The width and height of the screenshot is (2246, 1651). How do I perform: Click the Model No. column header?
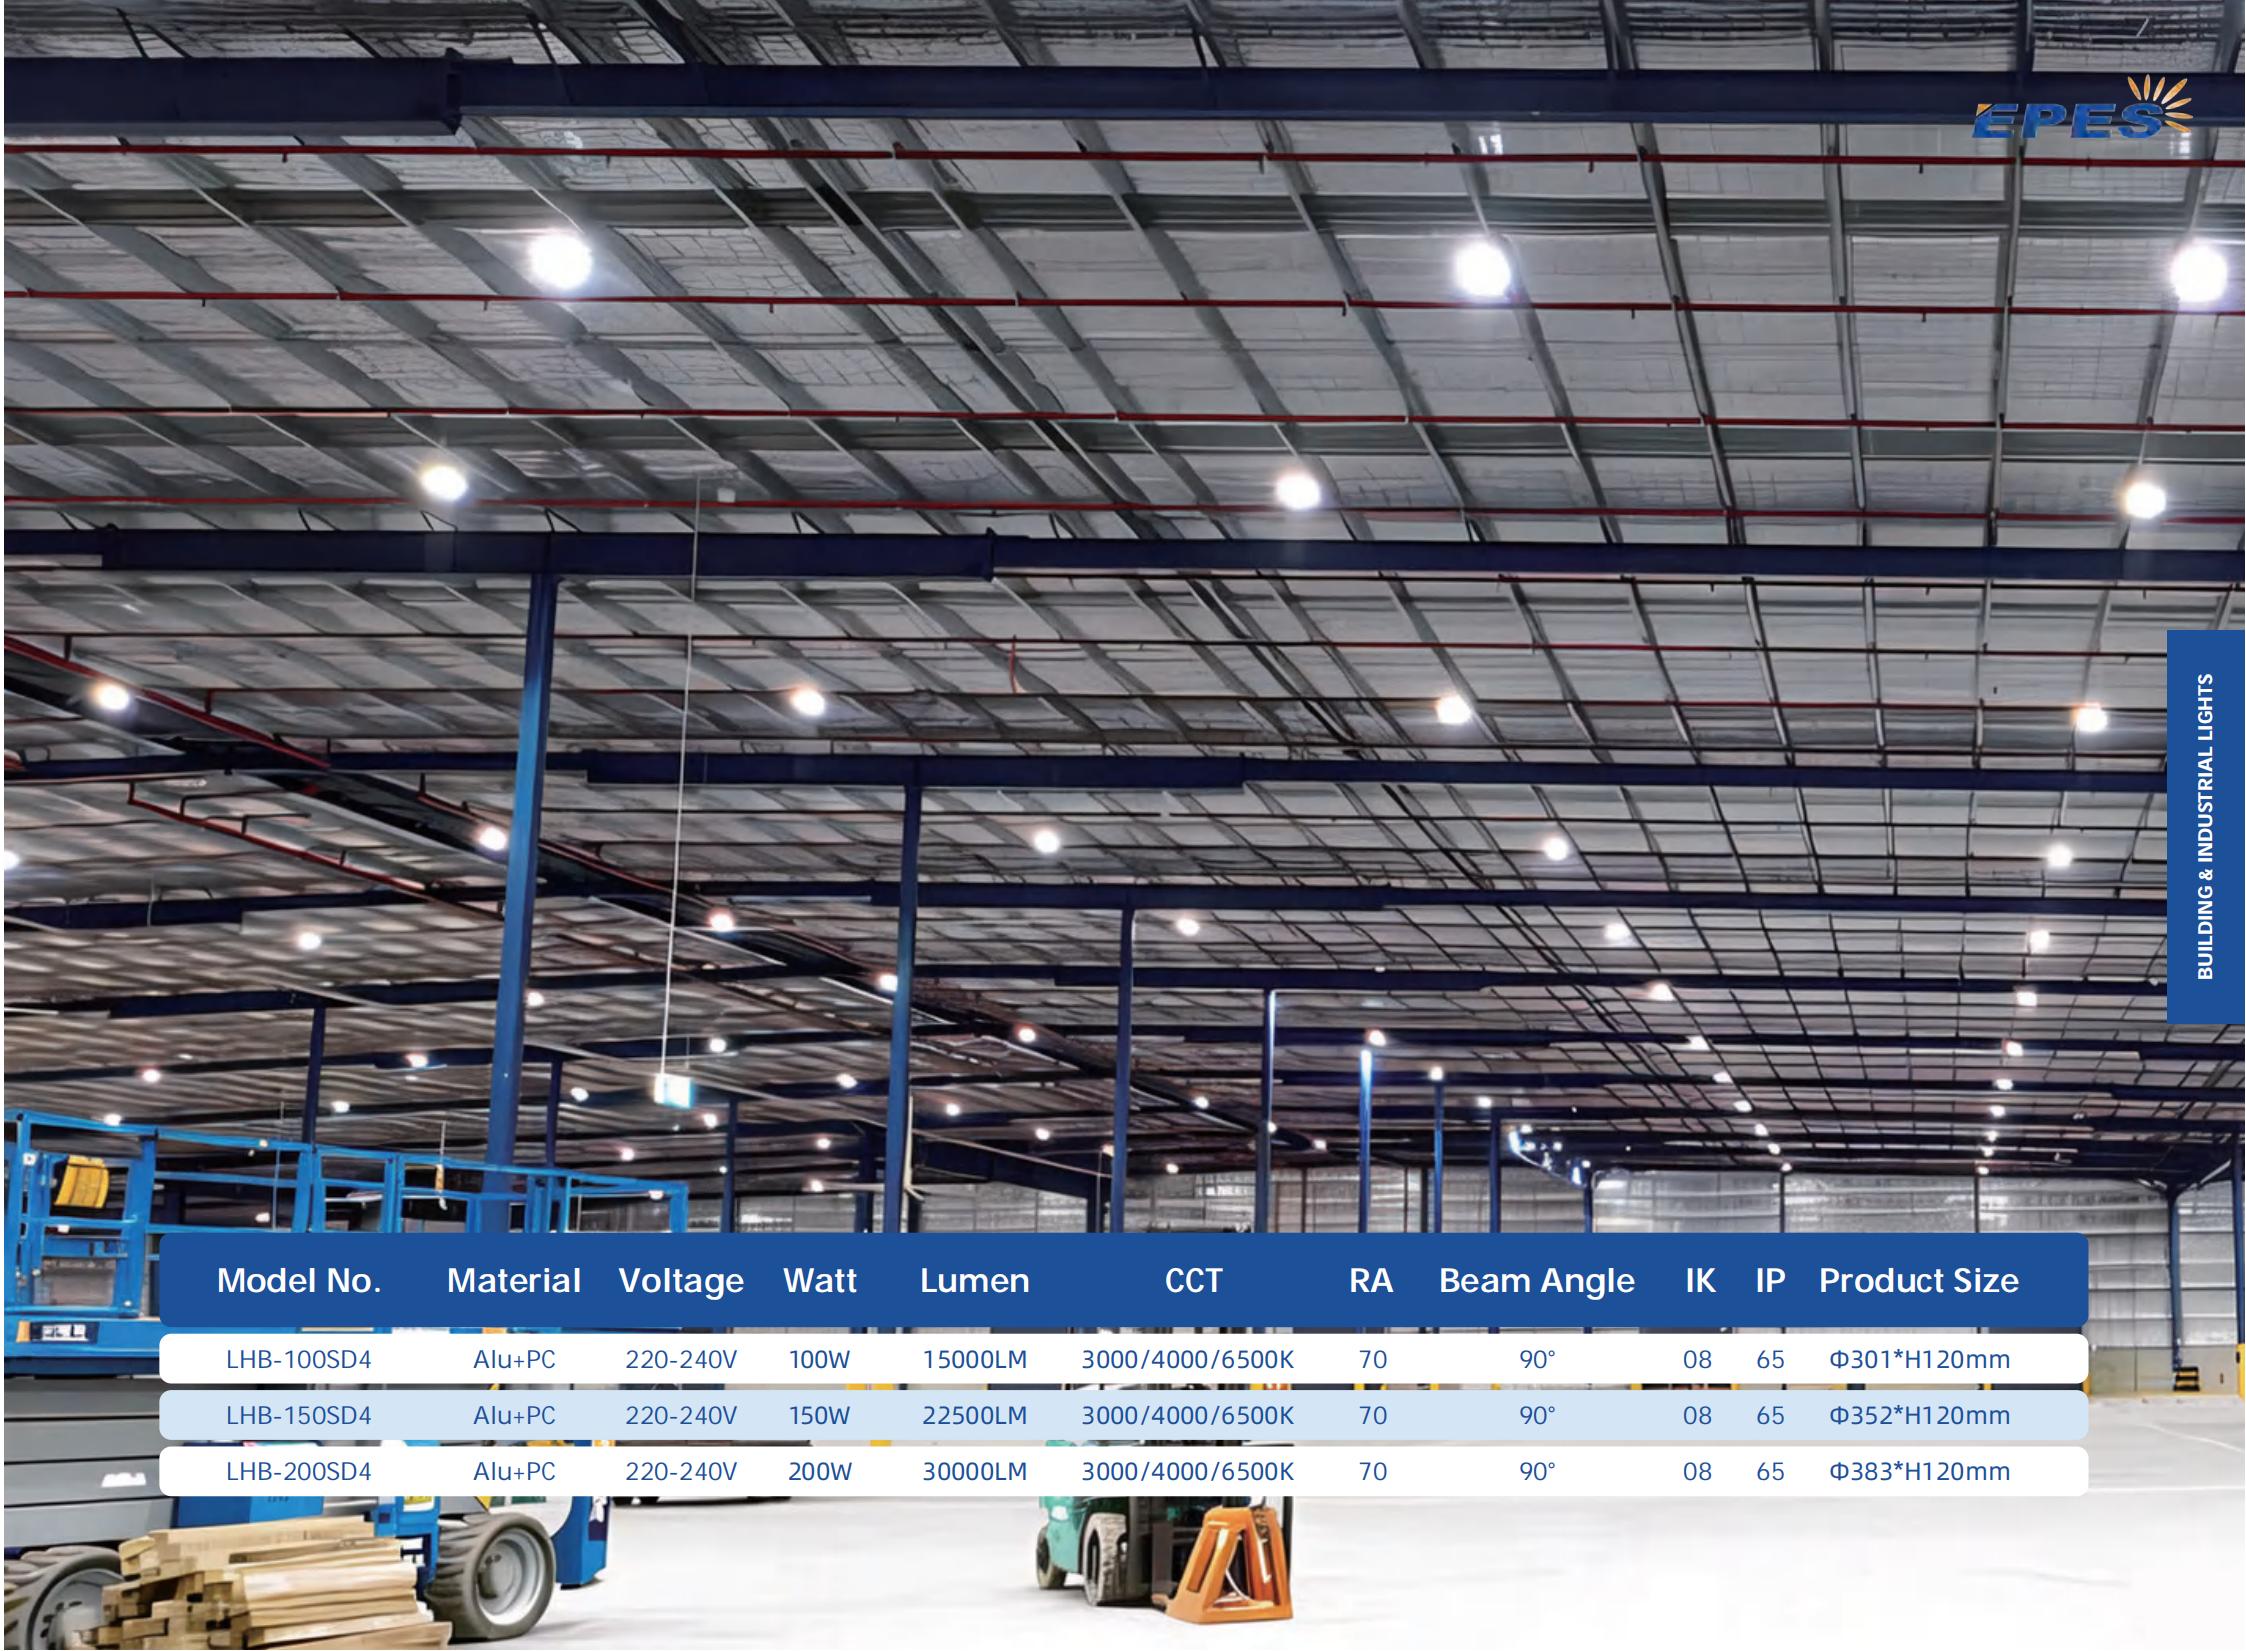299,1280
